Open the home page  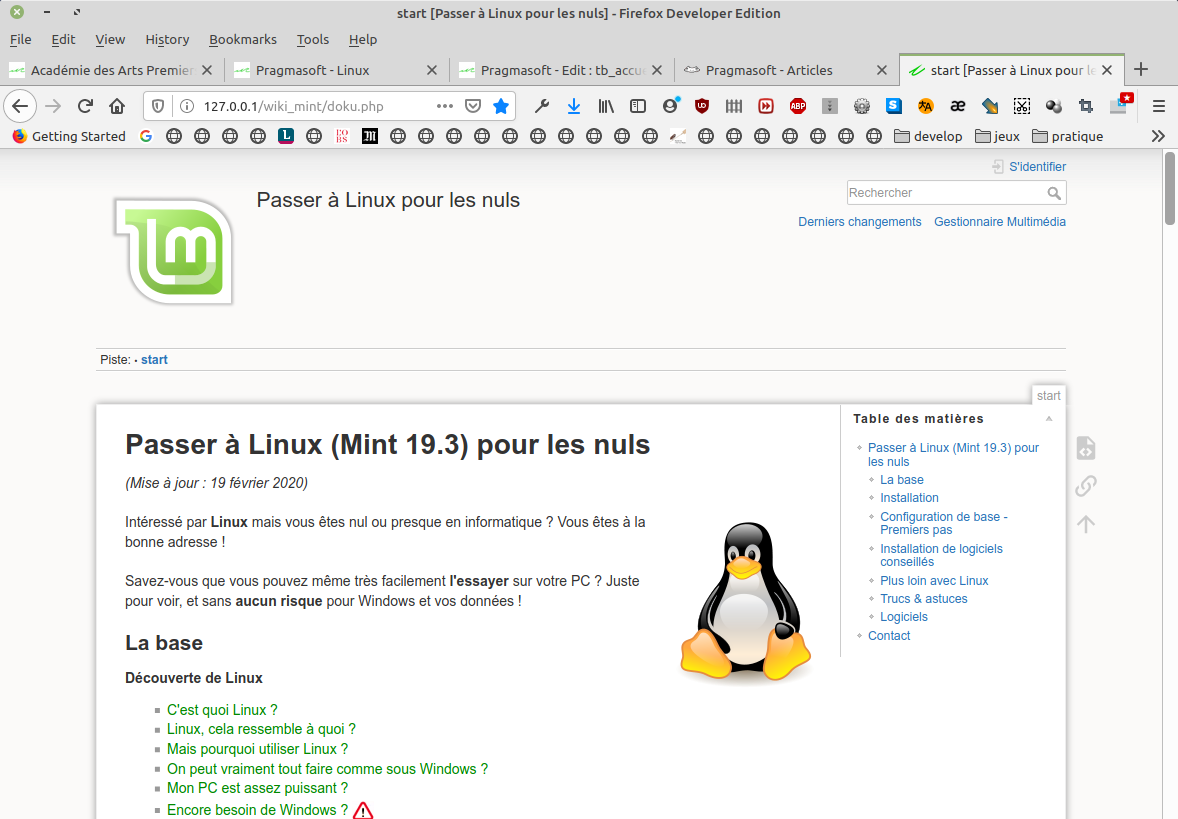pos(116,106)
